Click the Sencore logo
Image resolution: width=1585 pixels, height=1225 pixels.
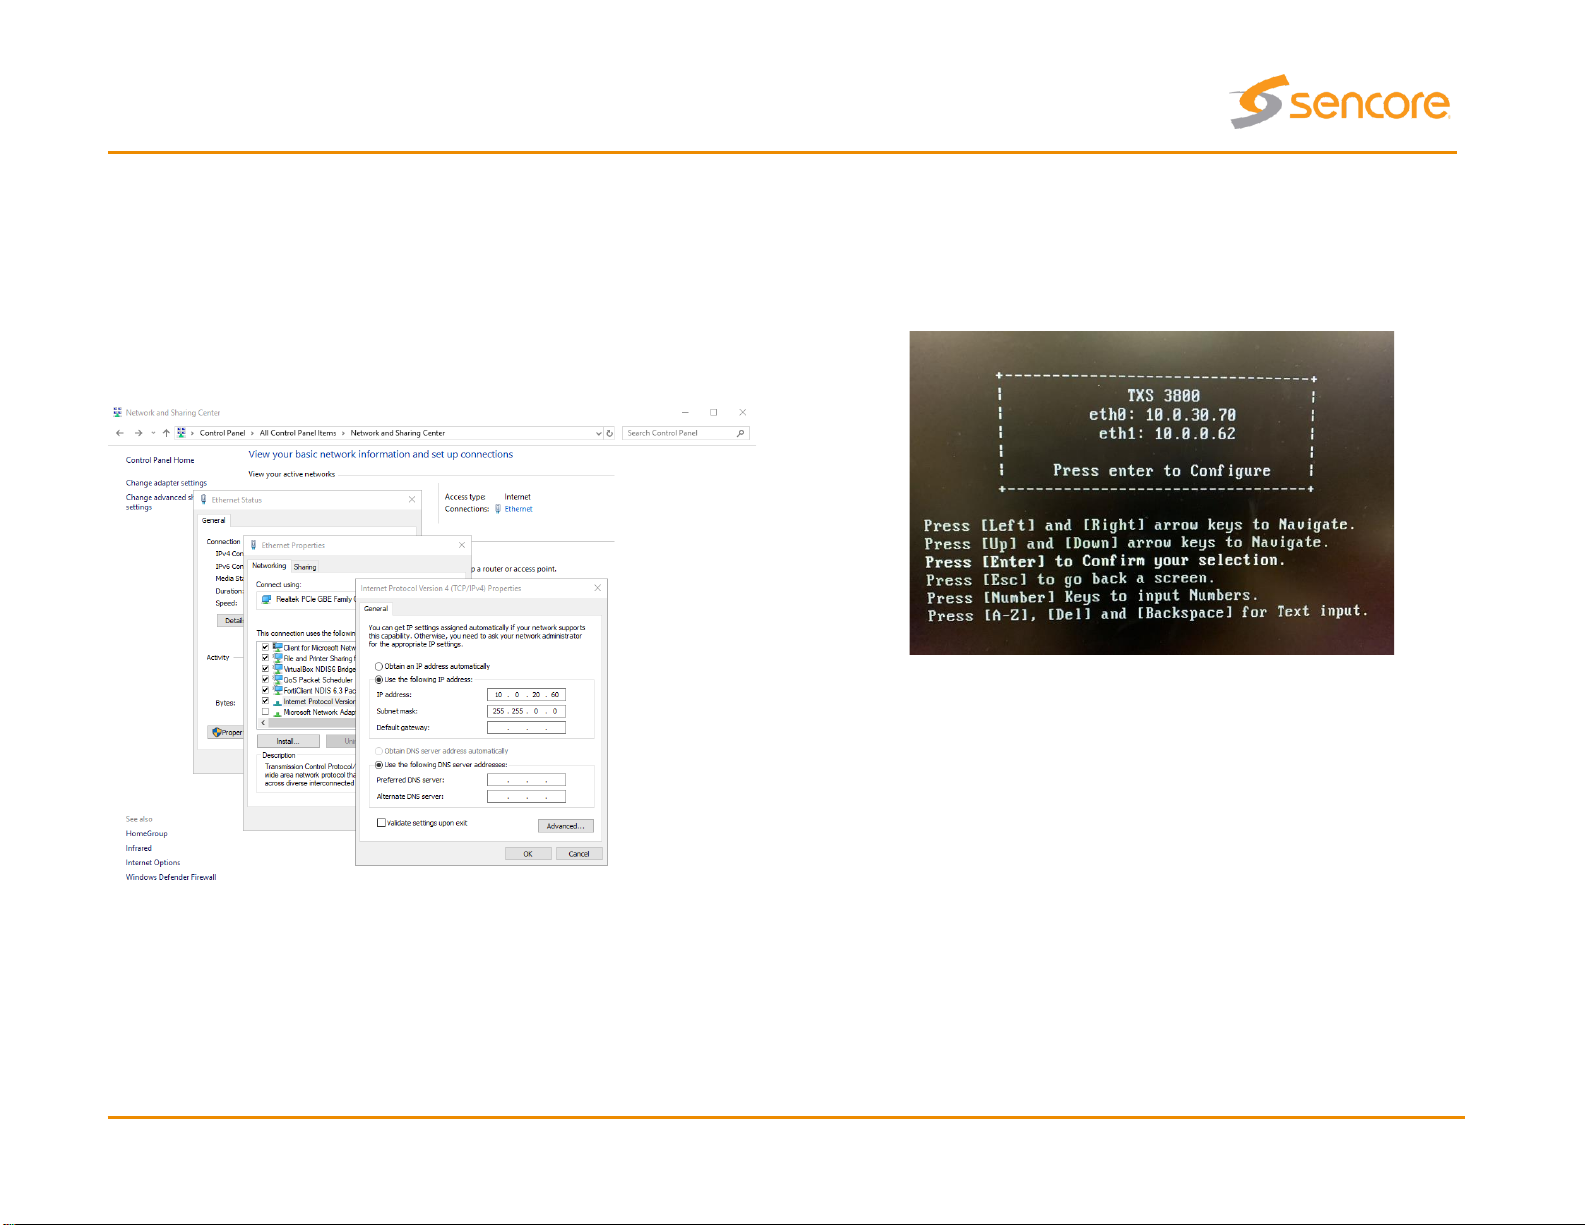[x=1340, y=102]
